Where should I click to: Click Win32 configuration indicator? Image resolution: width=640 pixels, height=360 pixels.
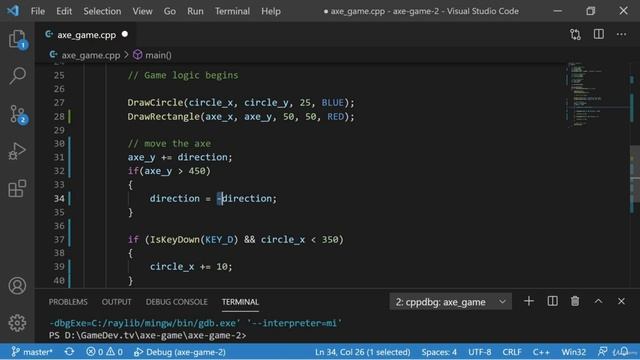(573, 351)
